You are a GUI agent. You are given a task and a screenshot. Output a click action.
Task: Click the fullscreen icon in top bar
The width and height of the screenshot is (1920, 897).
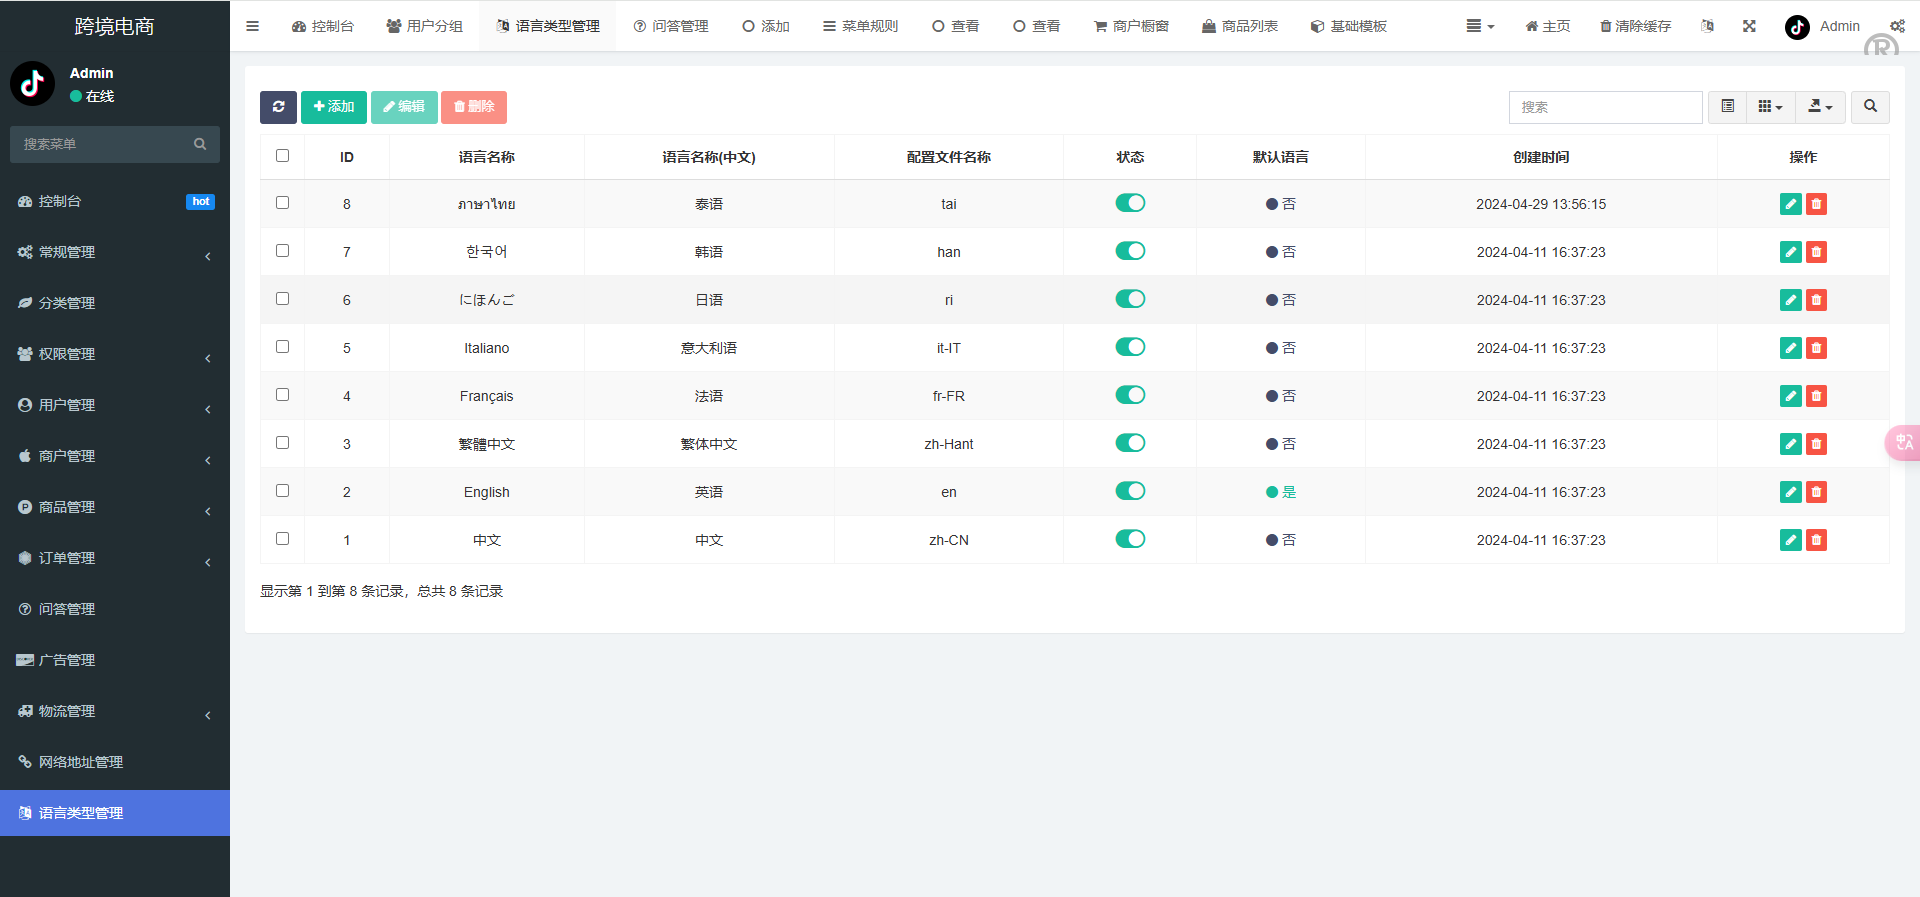point(1749,26)
